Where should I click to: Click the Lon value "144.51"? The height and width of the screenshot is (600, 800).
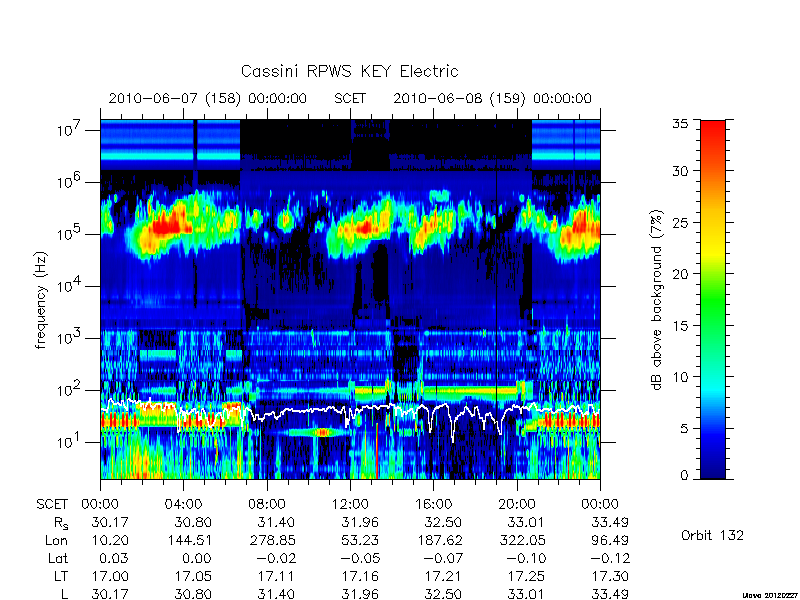(189, 540)
